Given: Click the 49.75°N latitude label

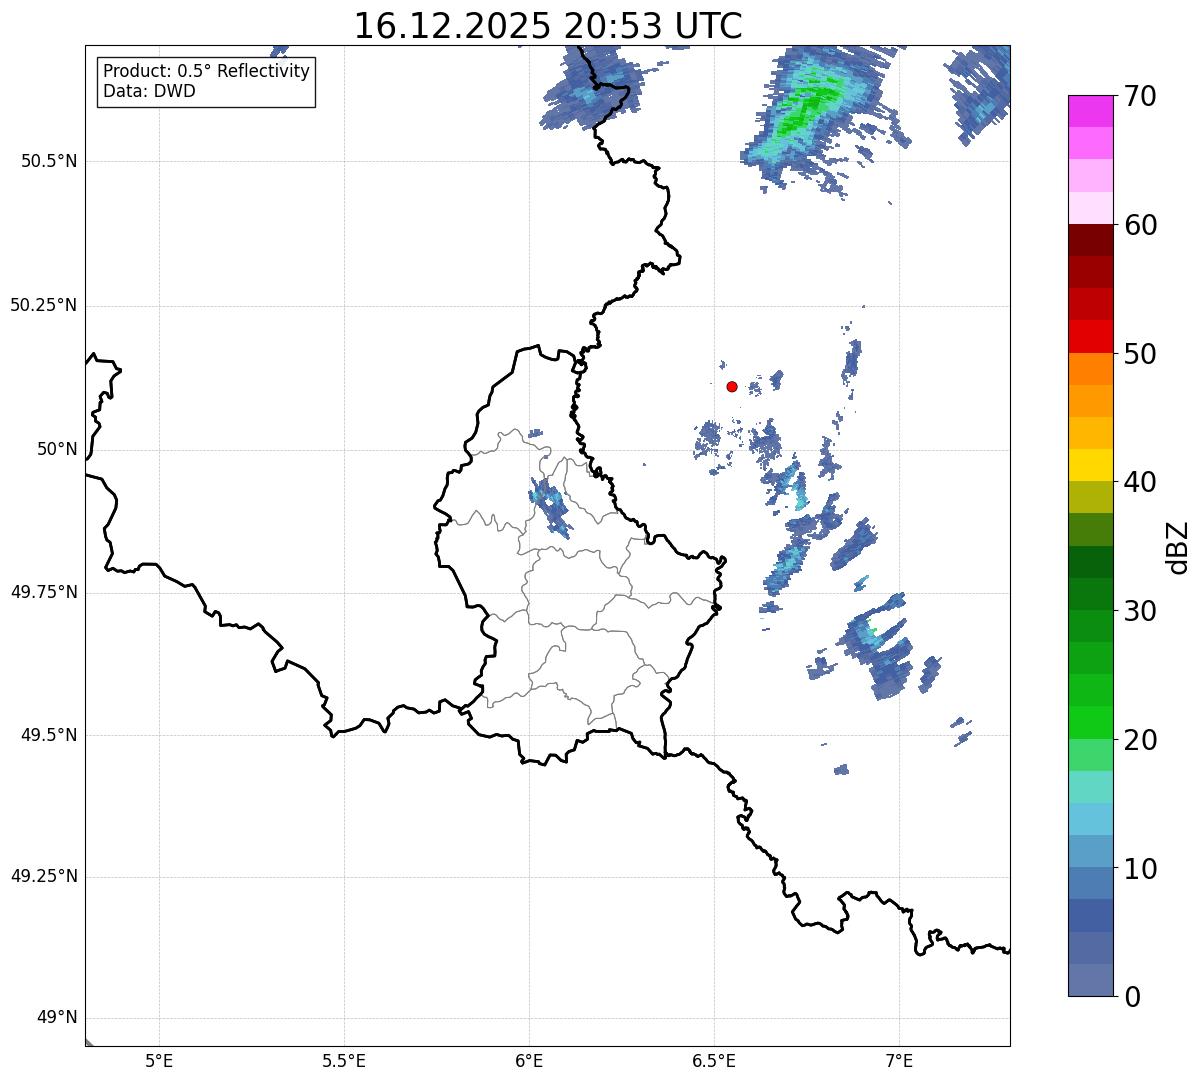Looking at the screenshot, I should (x=44, y=592).
